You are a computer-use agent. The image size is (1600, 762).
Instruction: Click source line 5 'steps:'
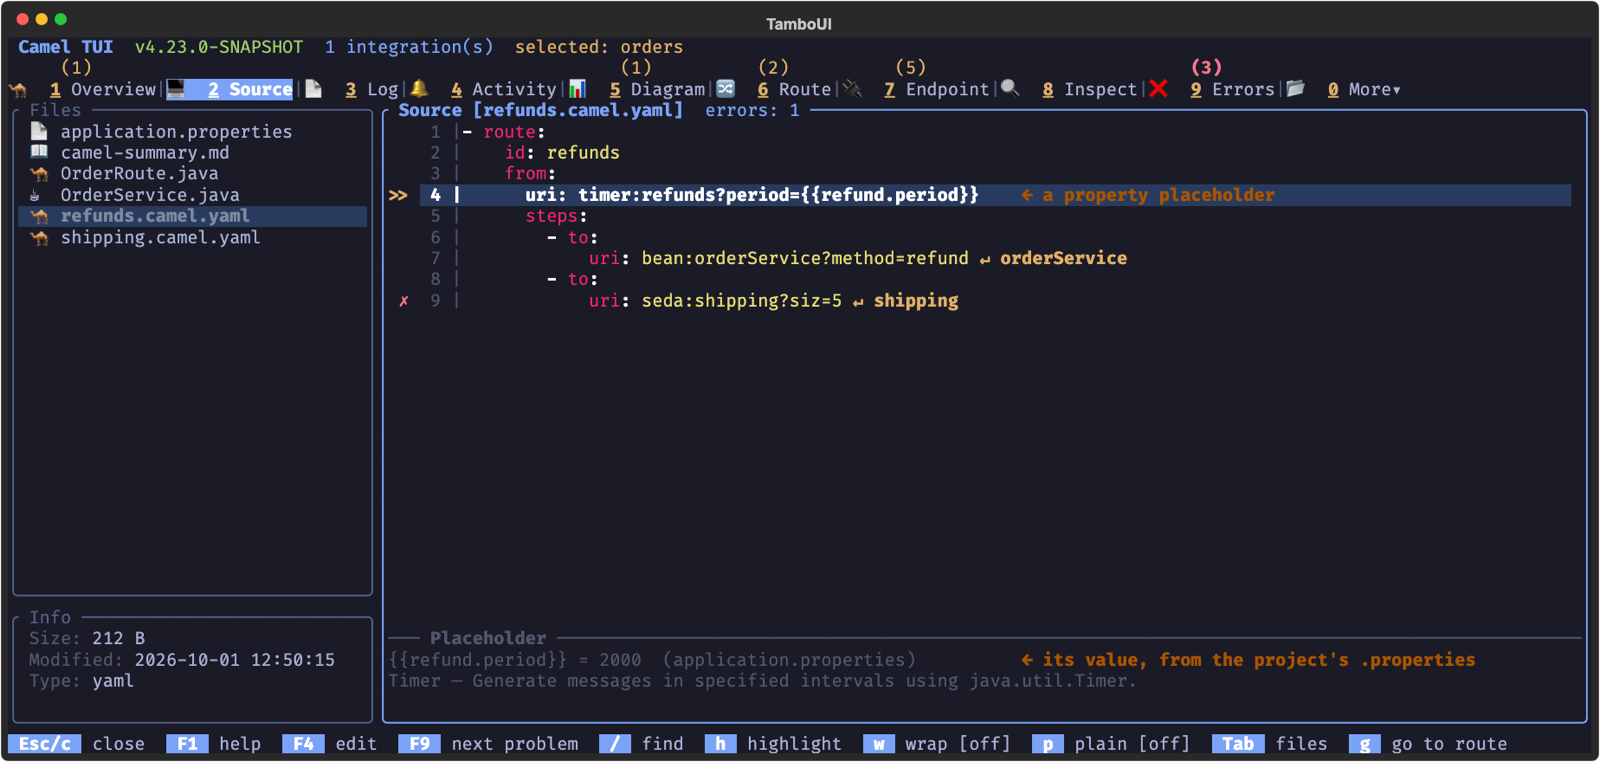(x=556, y=216)
